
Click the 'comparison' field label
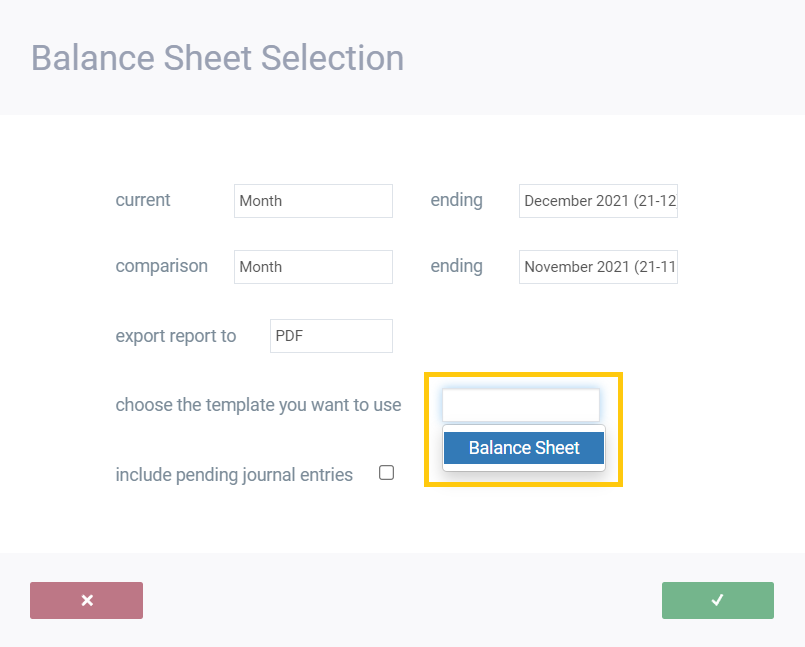pyautogui.click(x=162, y=266)
